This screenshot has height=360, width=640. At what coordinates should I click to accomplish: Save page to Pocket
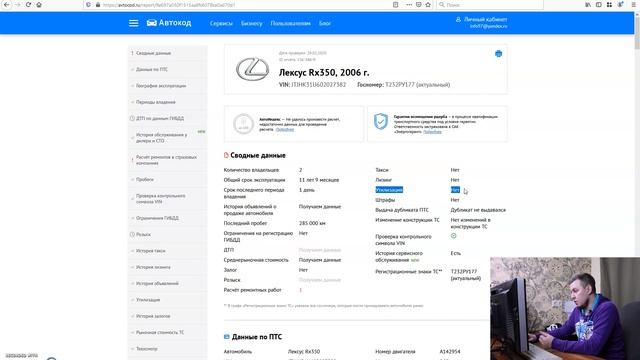[x=419, y=4]
